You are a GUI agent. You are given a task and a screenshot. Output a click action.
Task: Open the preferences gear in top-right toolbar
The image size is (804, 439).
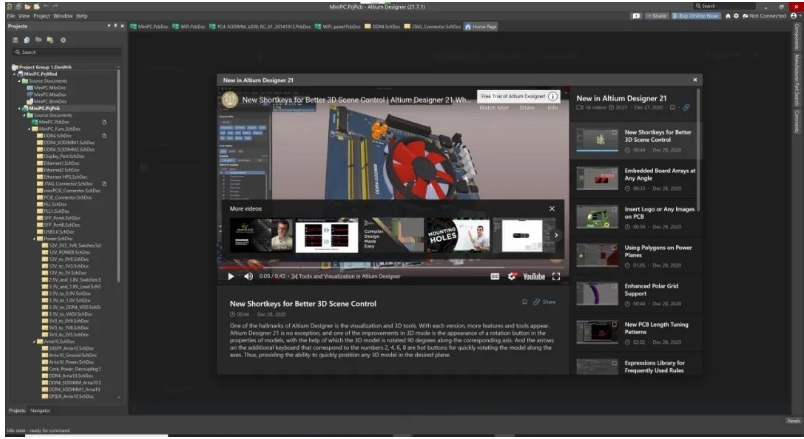pyautogui.click(x=736, y=16)
